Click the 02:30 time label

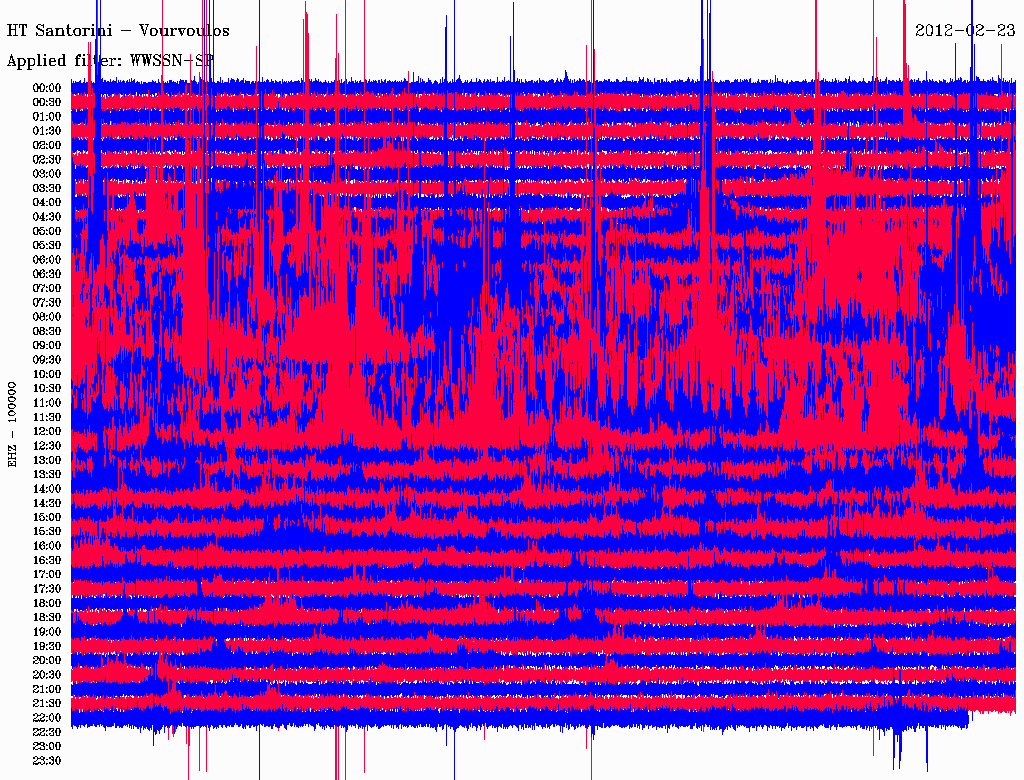click(x=47, y=160)
